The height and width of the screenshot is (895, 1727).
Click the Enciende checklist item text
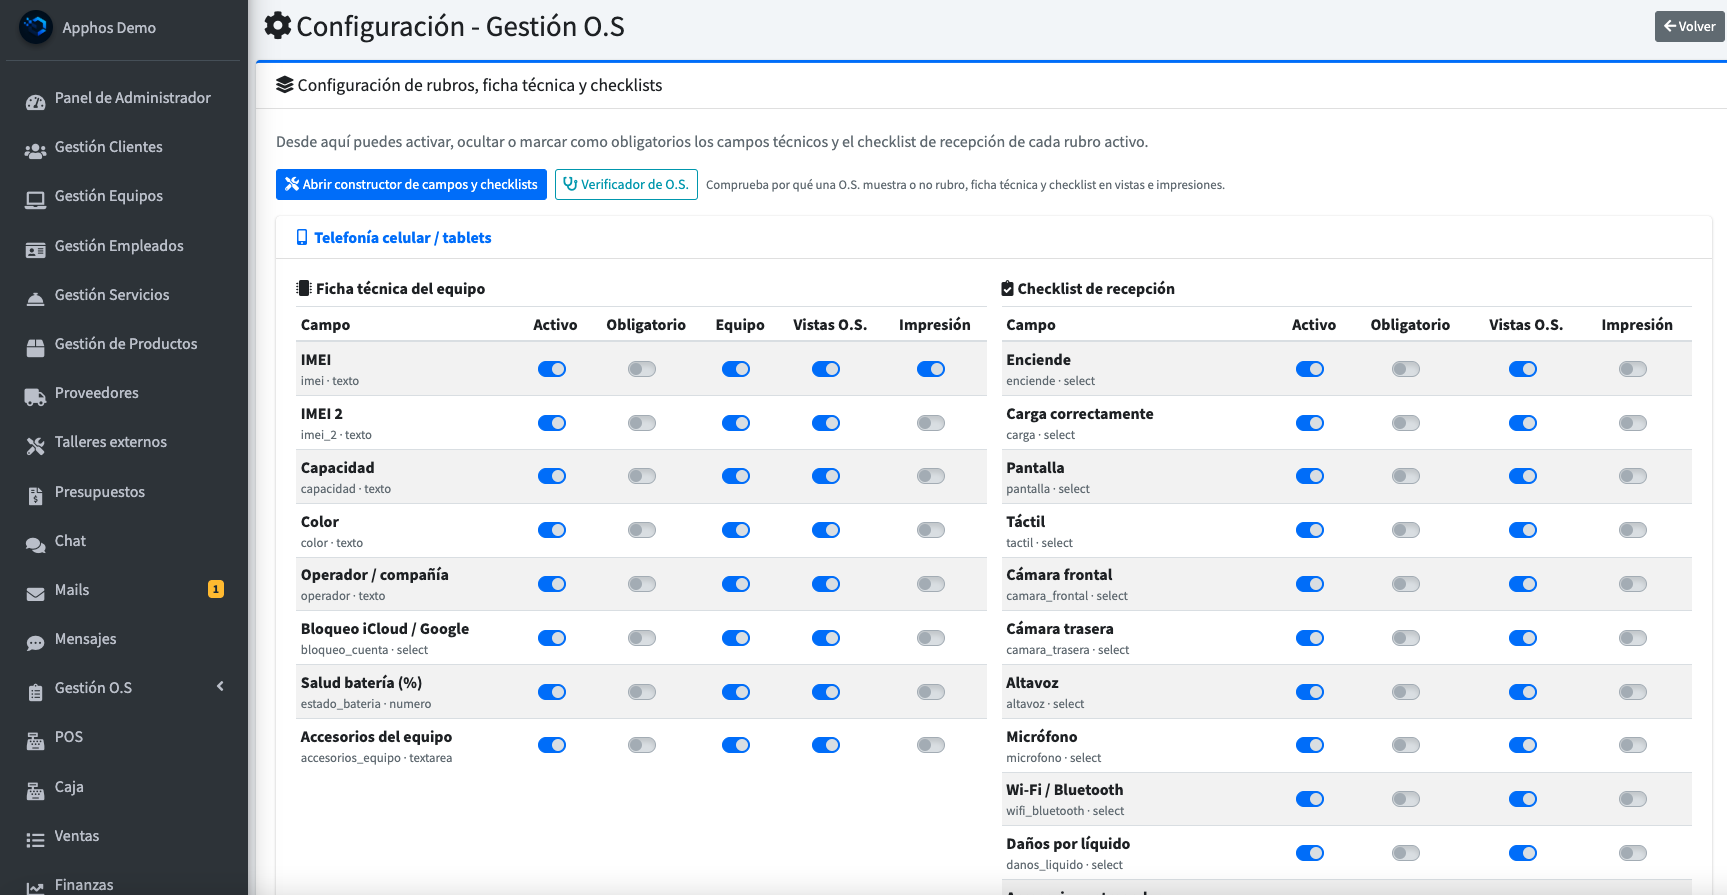click(1038, 360)
